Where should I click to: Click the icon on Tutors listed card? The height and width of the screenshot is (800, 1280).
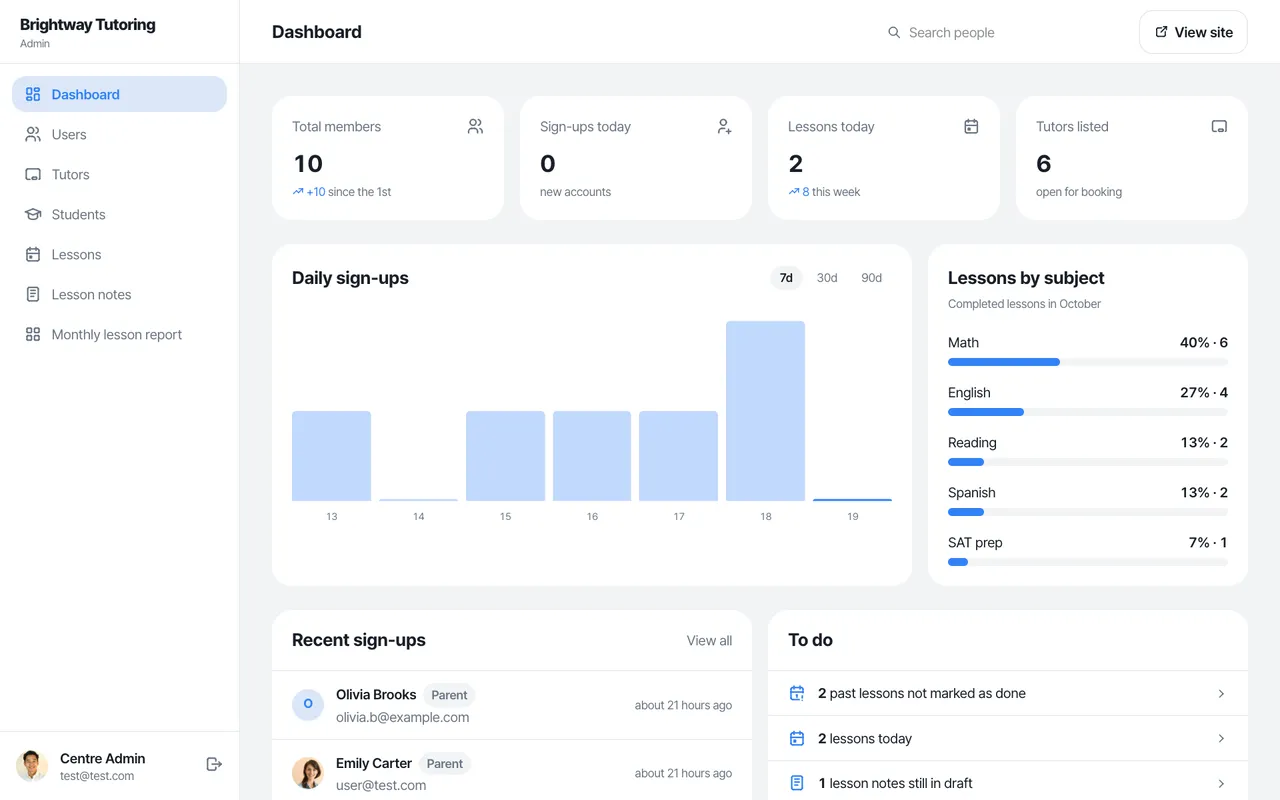(1219, 126)
